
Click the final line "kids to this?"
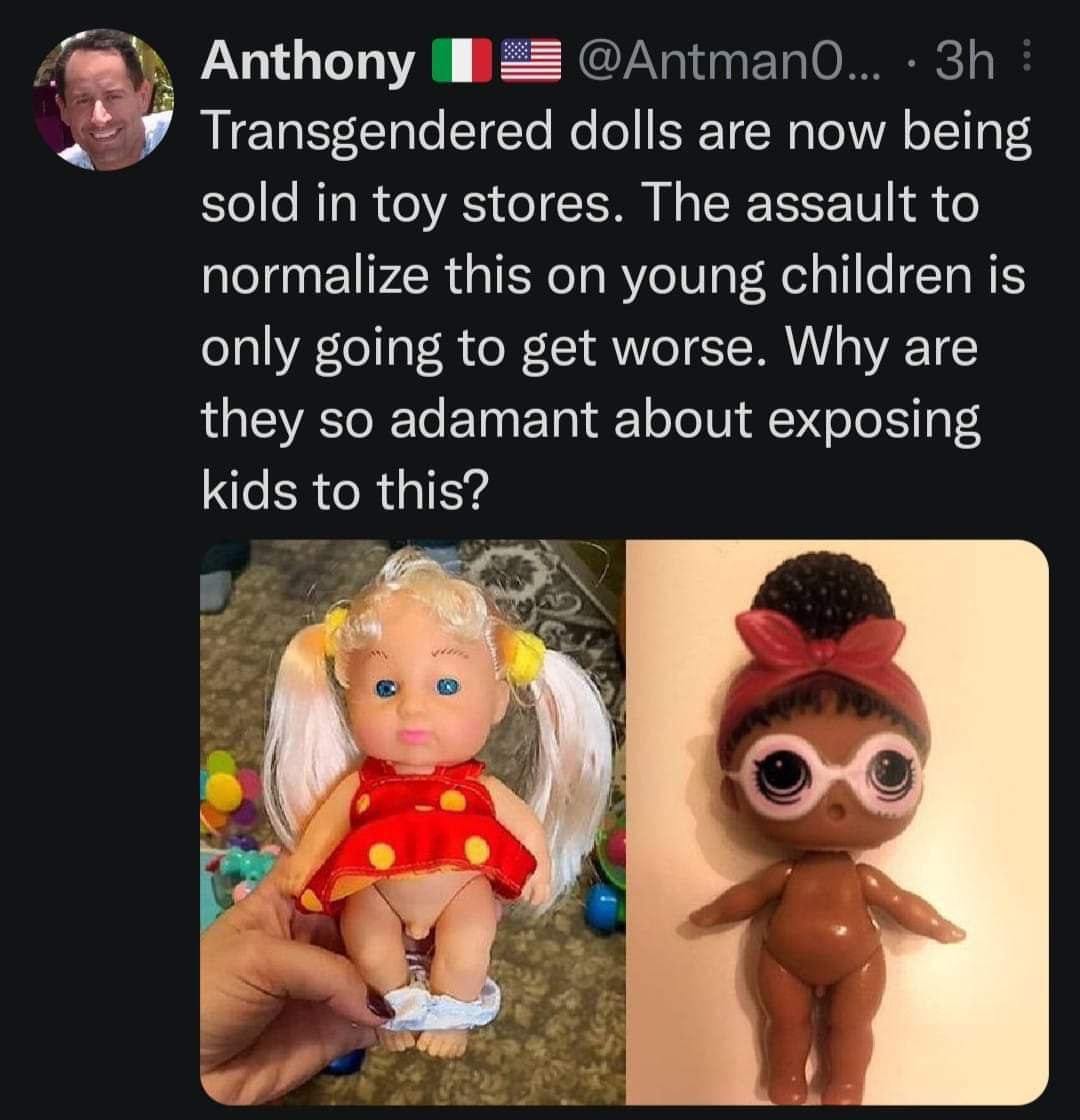[x=346, y=492]
